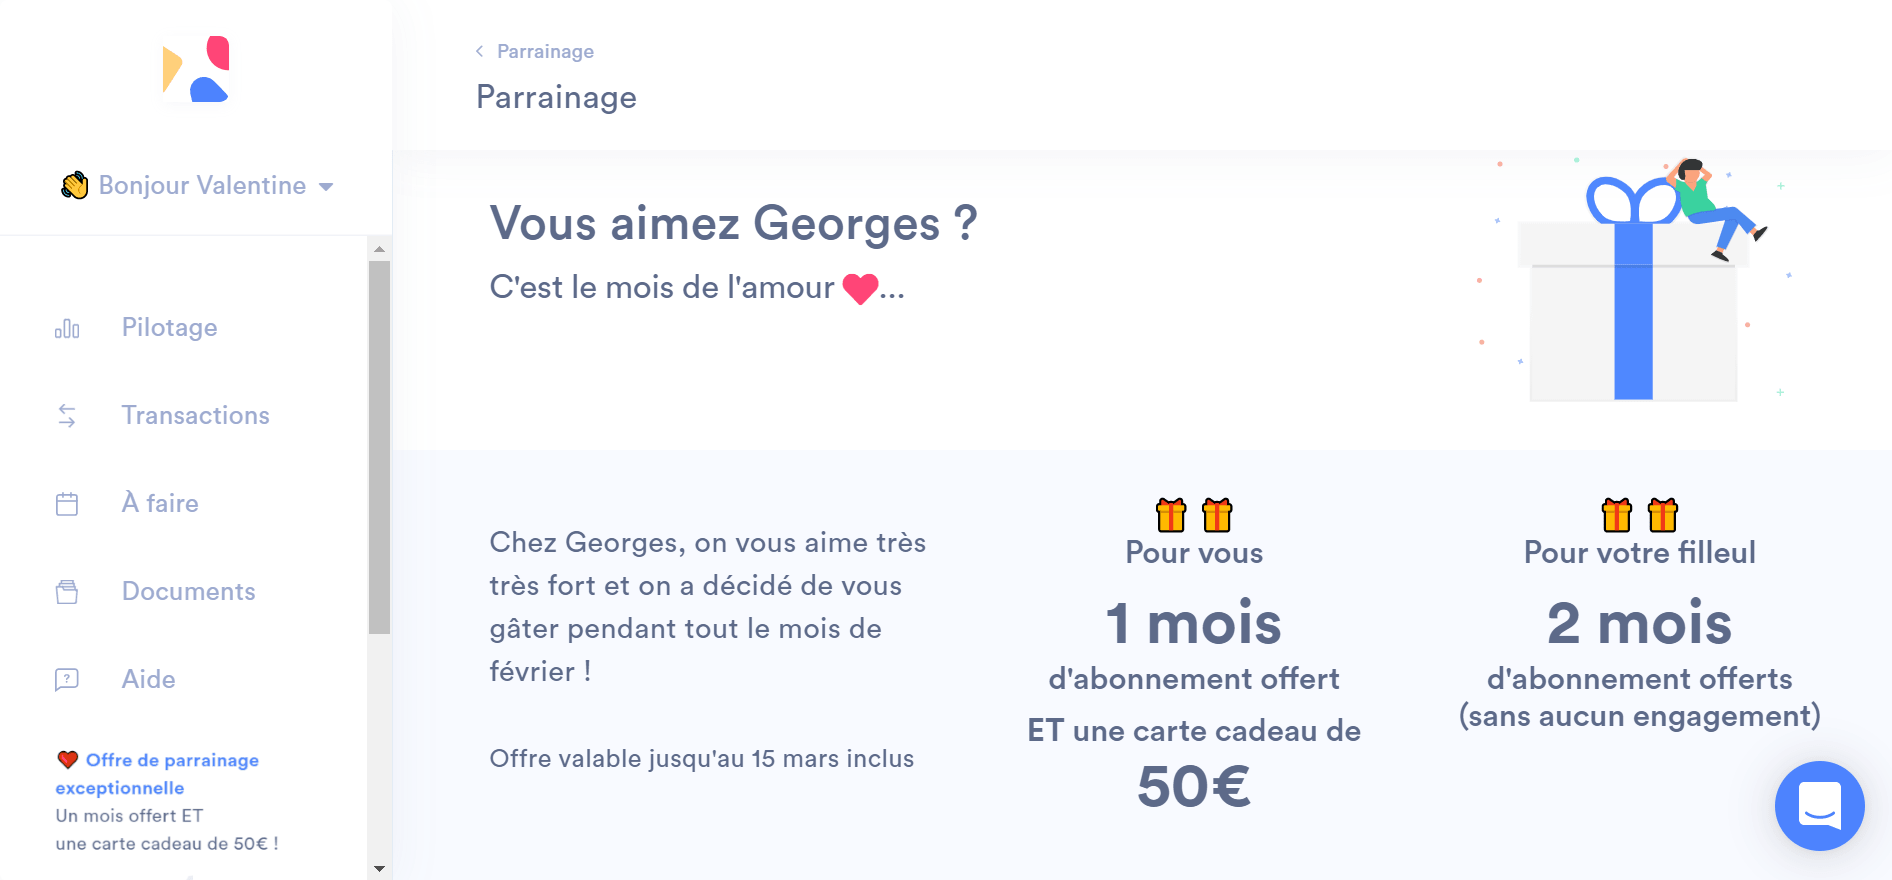1892x880 pixels.
Task: Click the waving hand emoji icon
Action: (x=74, y=186)
